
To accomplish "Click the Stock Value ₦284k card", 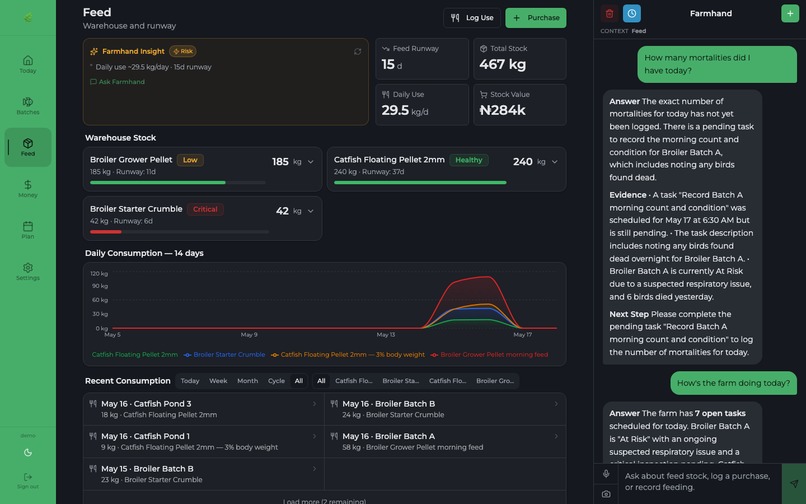I will click(x=520, y=104).
